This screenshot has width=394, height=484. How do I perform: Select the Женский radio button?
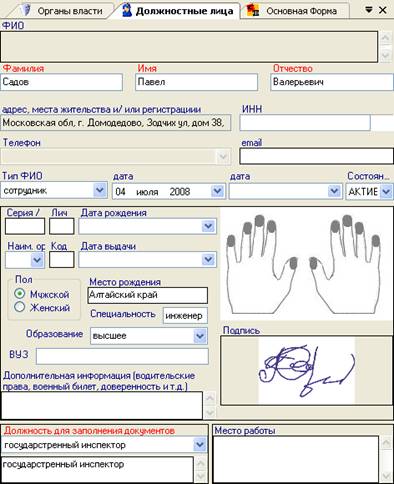pyautogui.click(x=20, y=307)
